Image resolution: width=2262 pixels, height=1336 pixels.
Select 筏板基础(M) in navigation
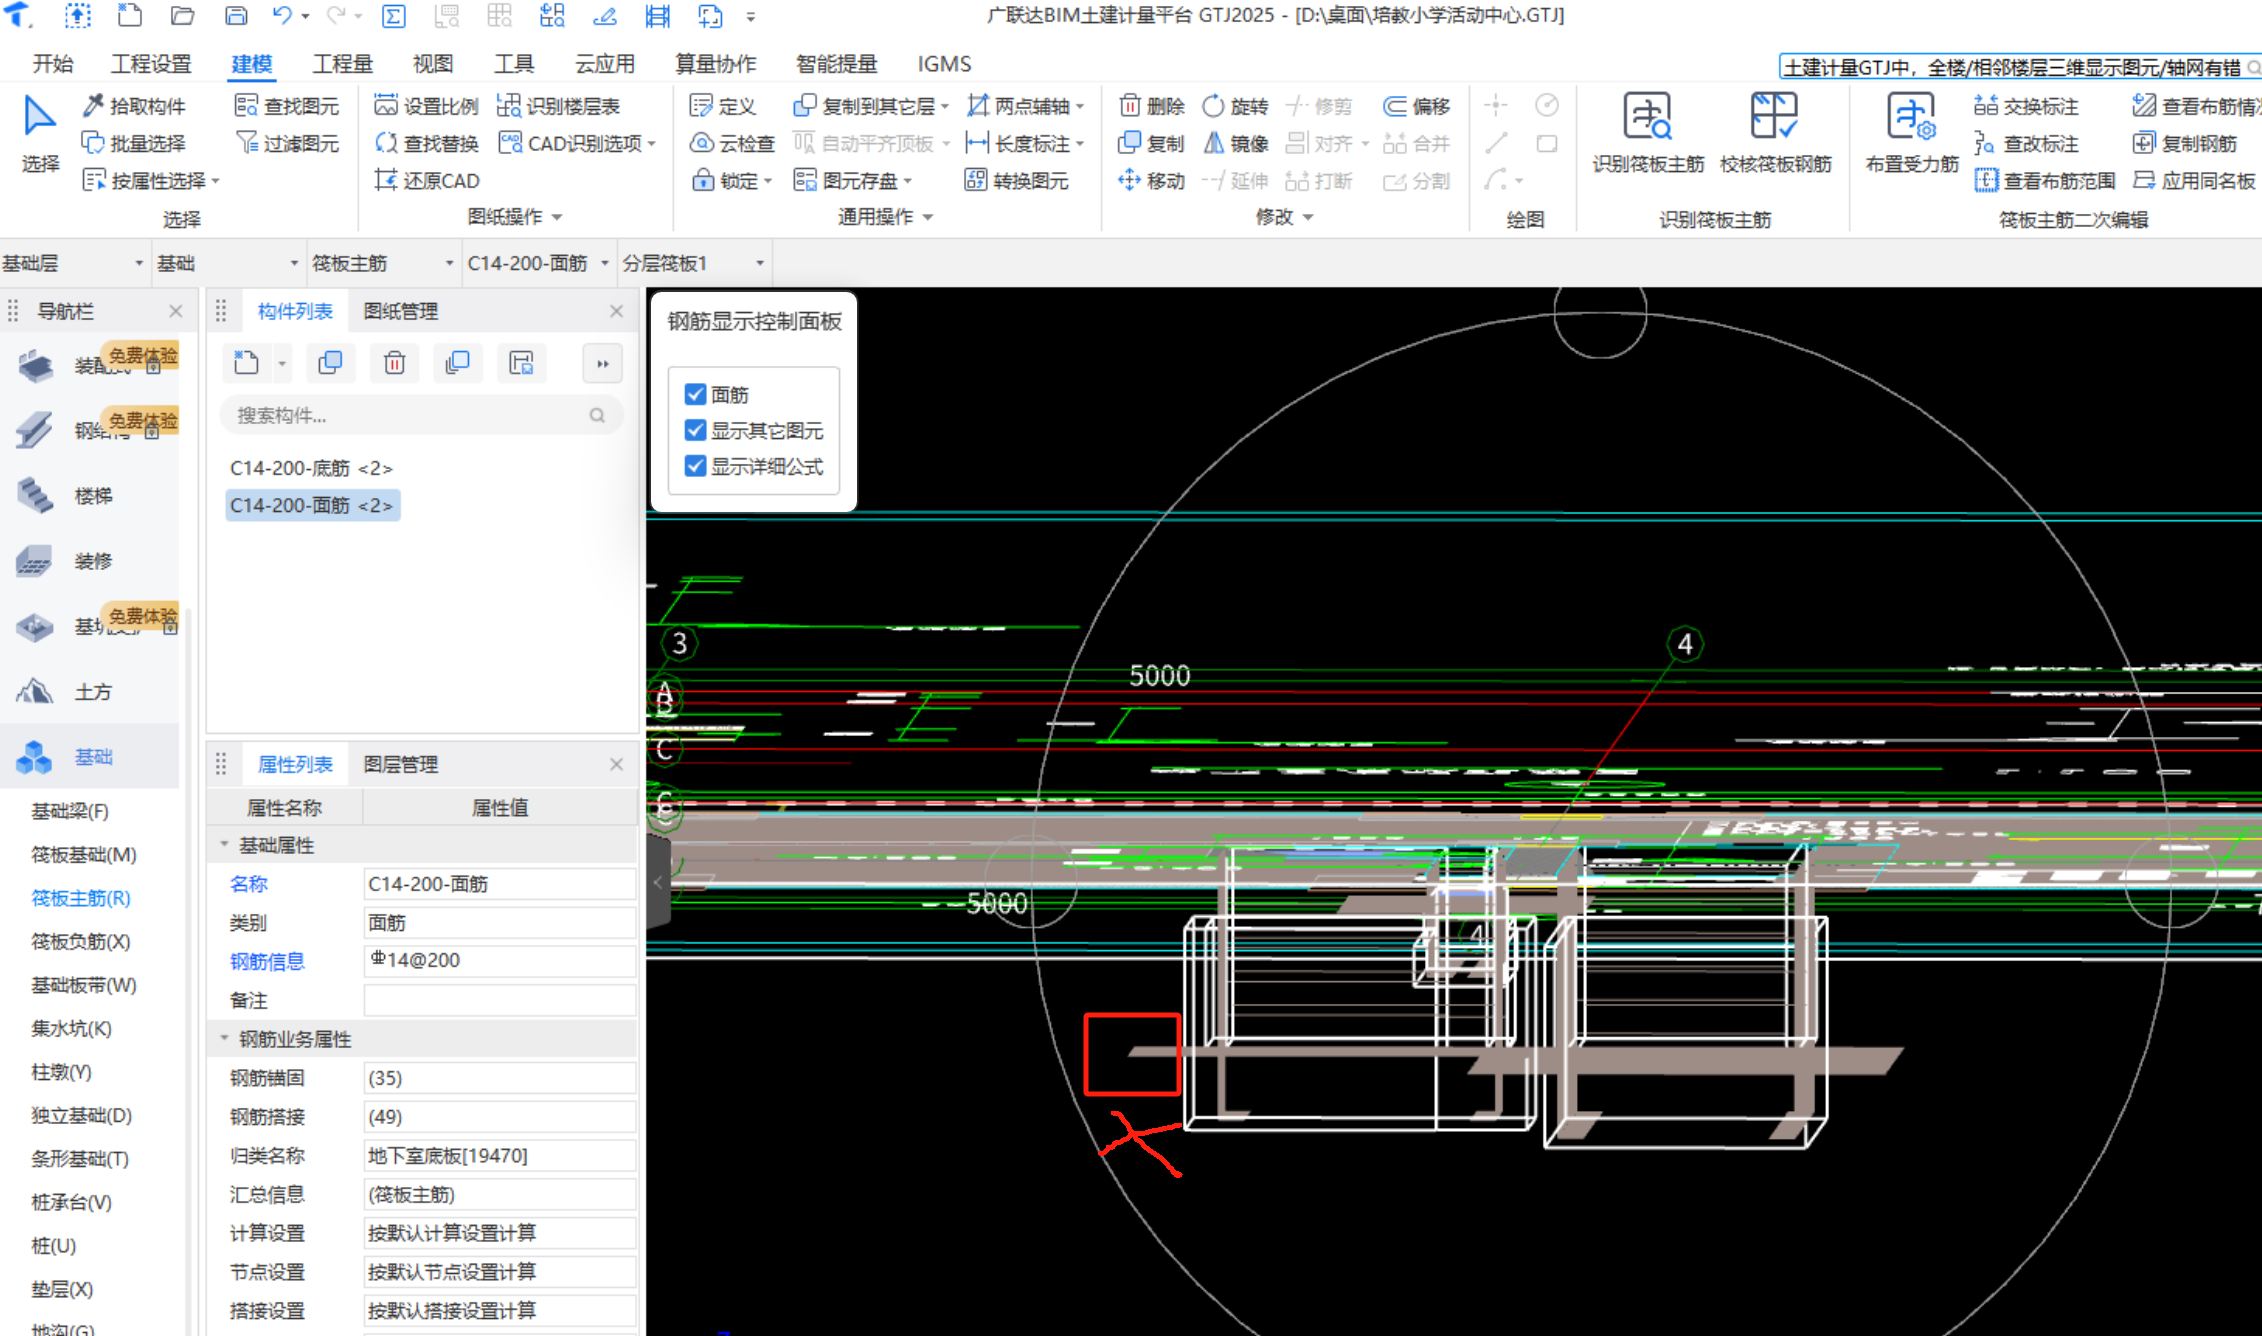click(84, 854)
